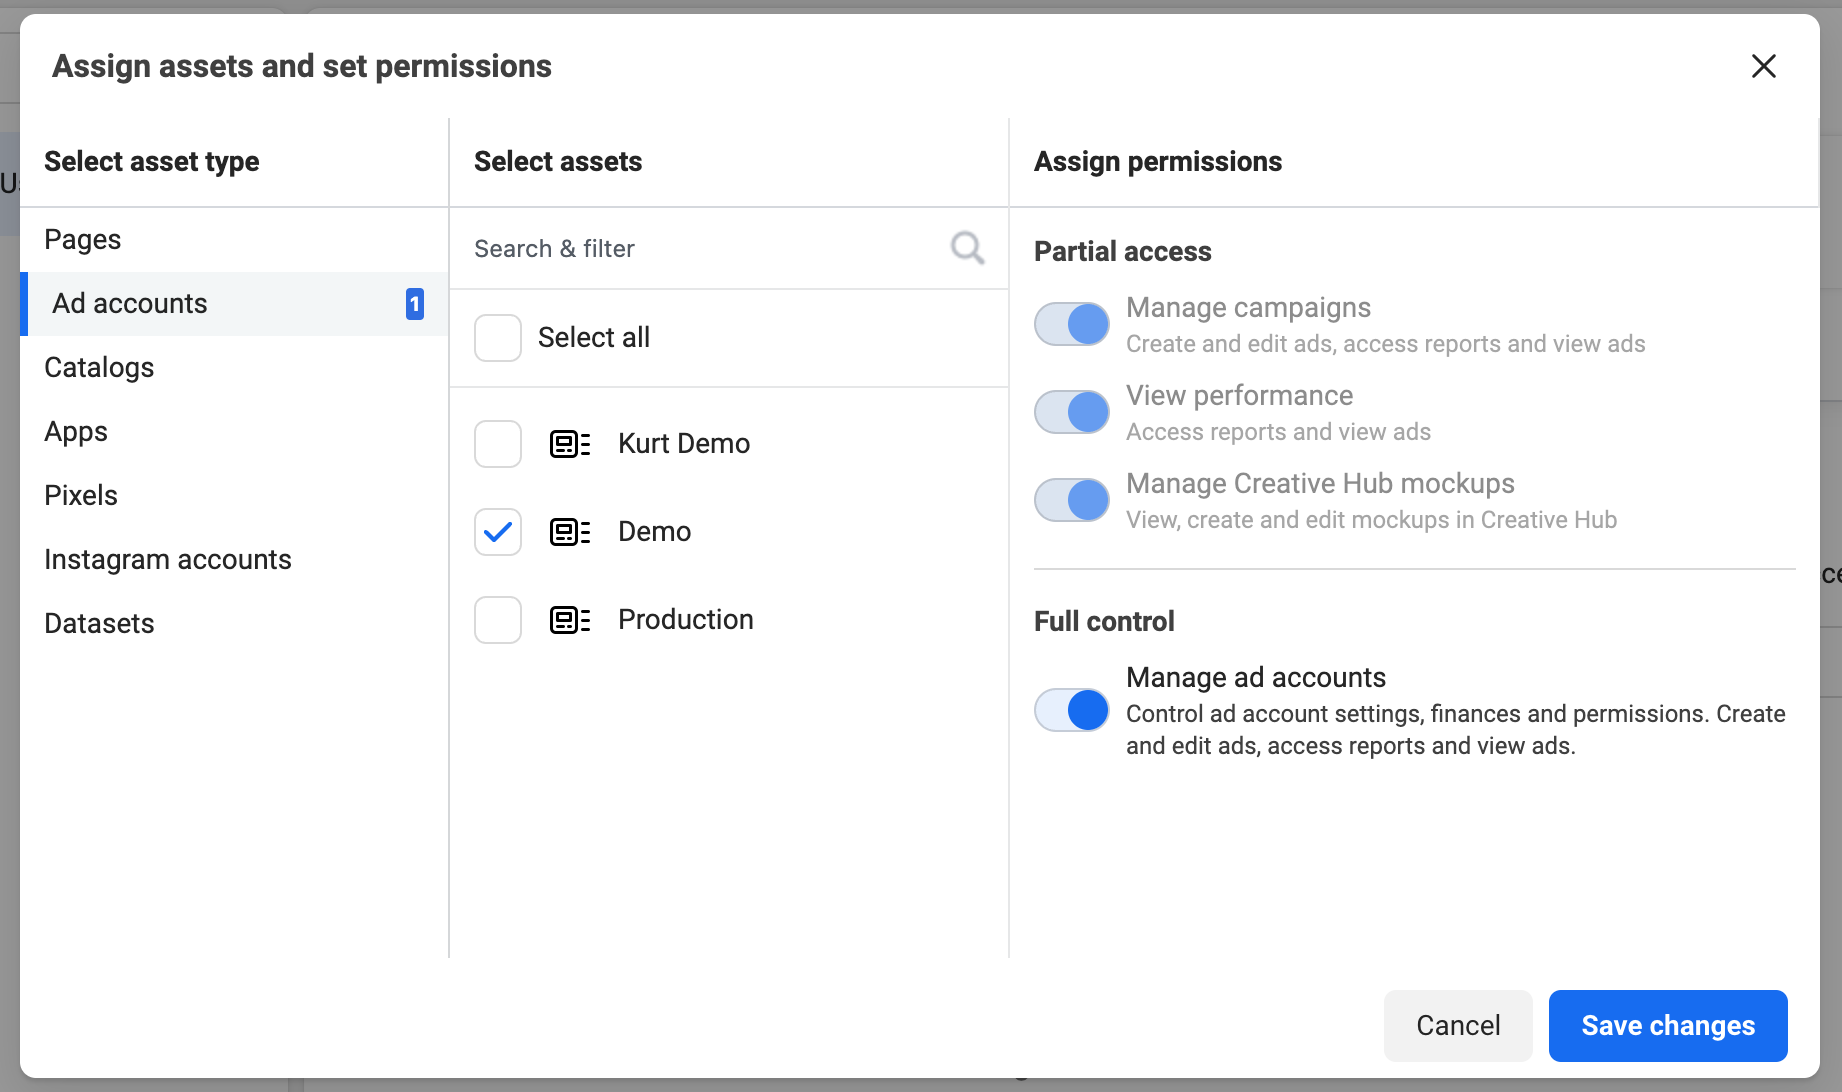Toggle View performance permission
1842x1092 pixels.
[x=1072, y=412]
